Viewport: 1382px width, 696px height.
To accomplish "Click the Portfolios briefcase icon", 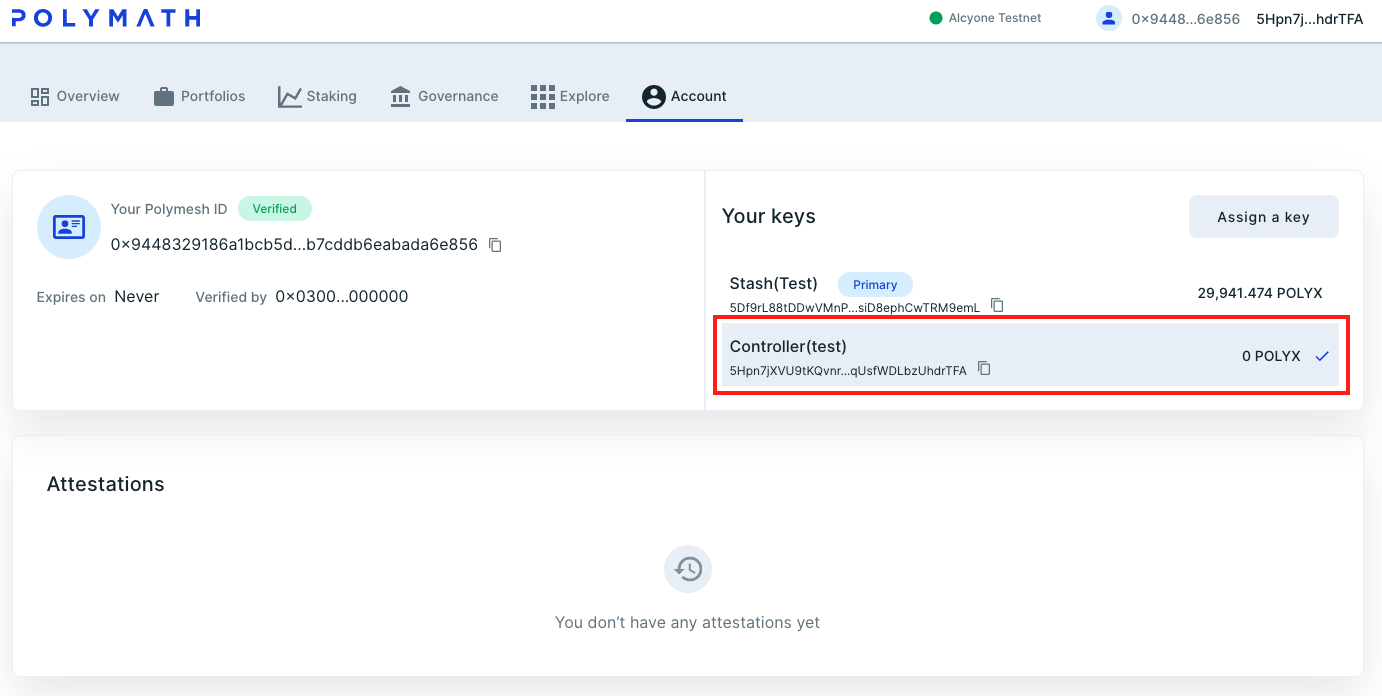I will tap(164, 96).
